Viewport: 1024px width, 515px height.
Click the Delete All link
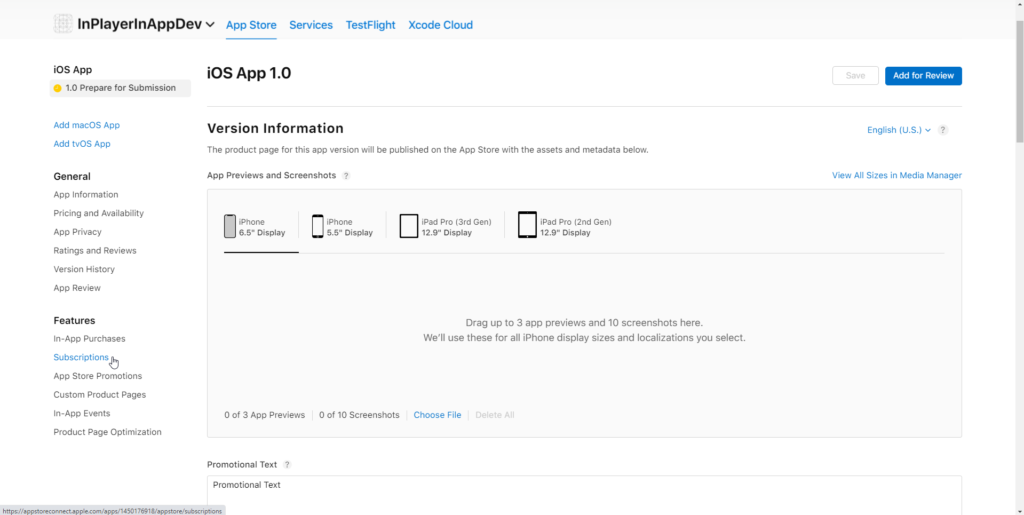494,415
